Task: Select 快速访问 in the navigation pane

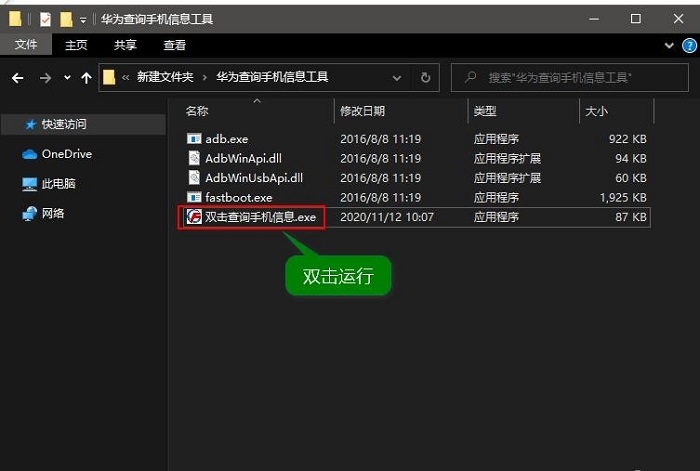Action: [84, 124]
